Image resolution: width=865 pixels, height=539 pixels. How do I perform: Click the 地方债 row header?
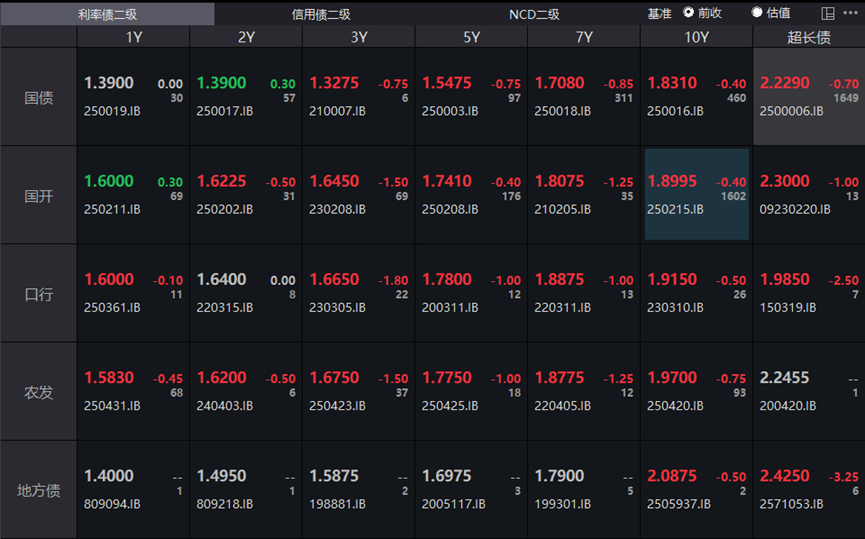coord(39,490)
